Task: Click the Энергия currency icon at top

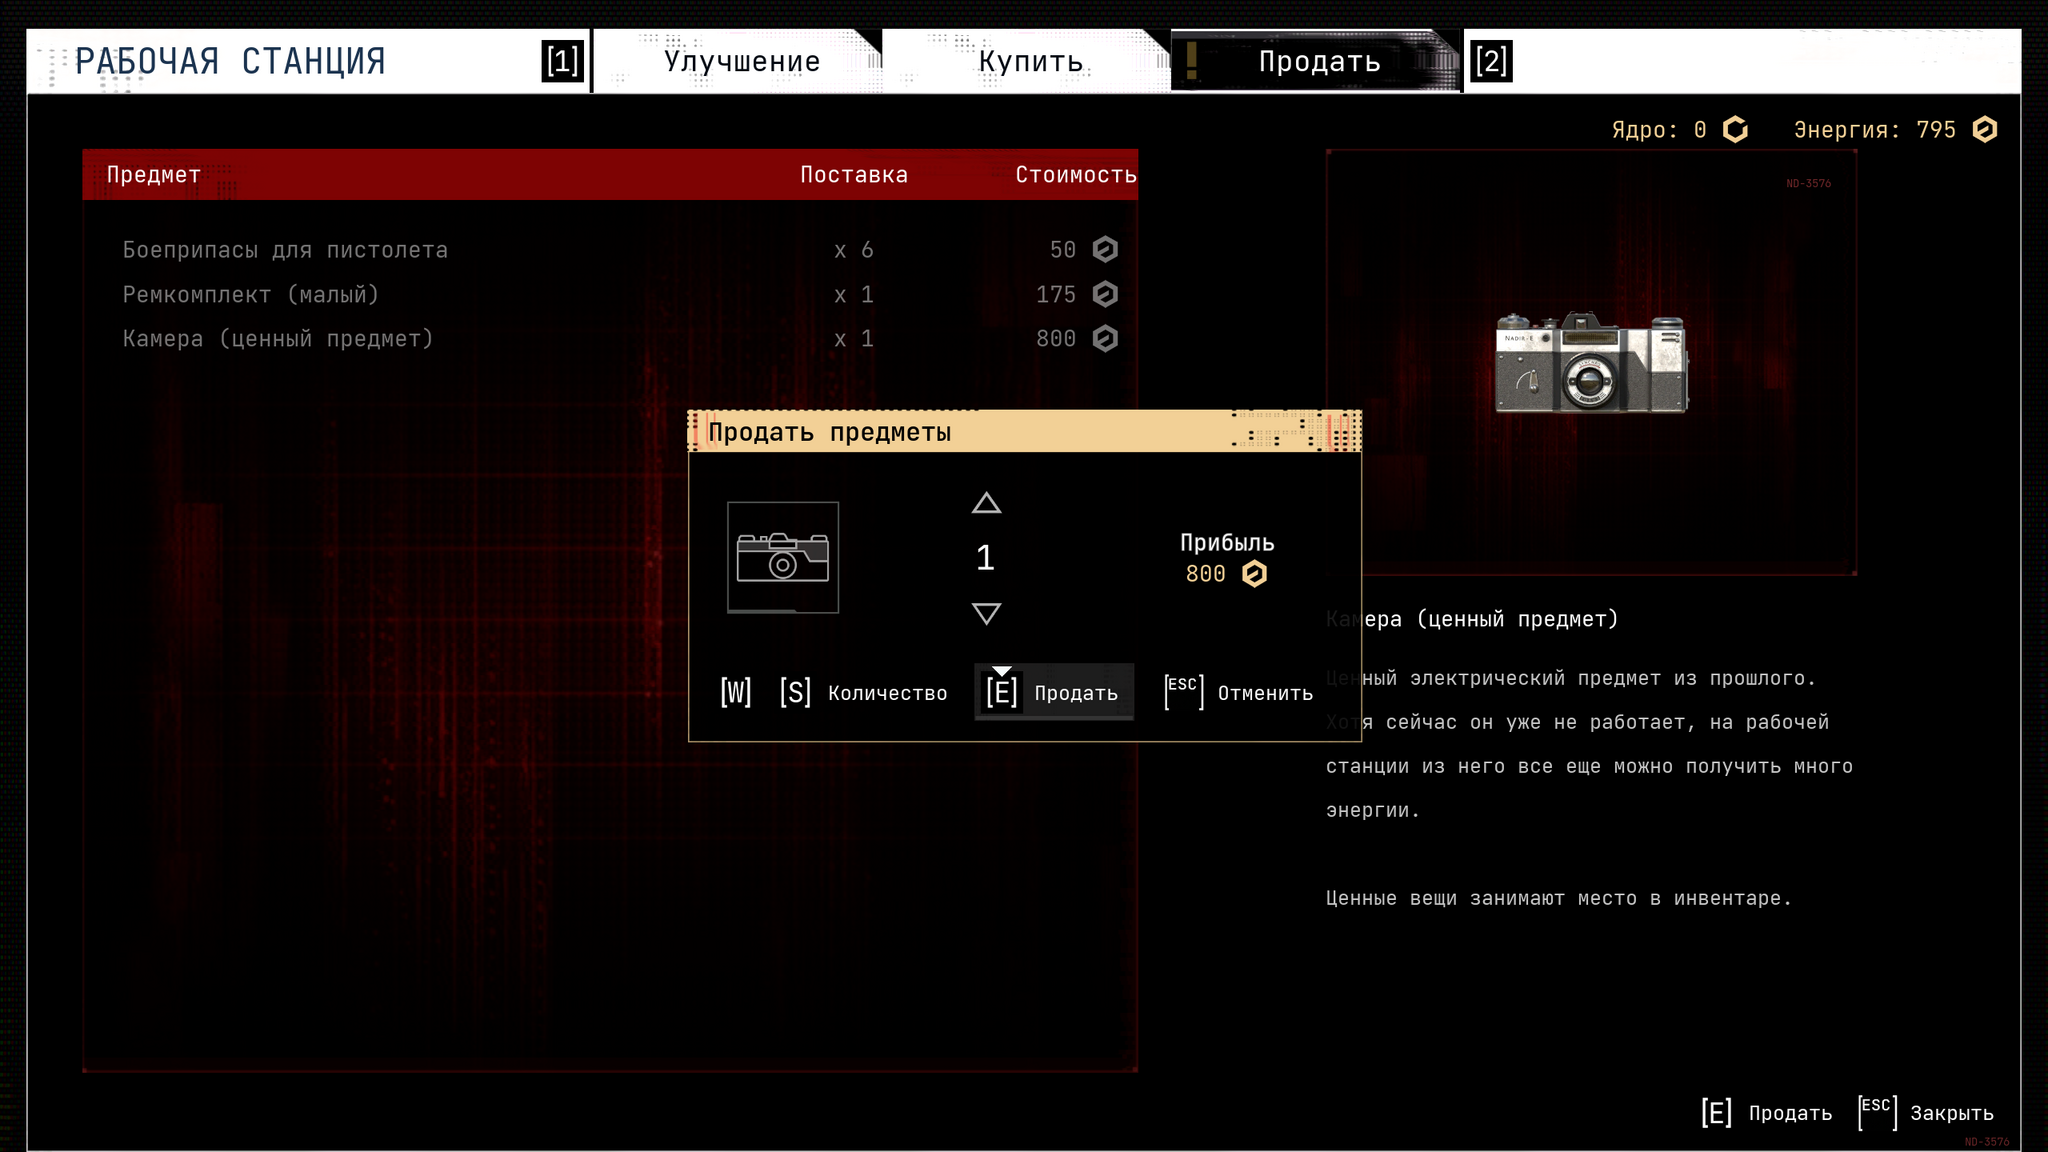Action: 1984,130
